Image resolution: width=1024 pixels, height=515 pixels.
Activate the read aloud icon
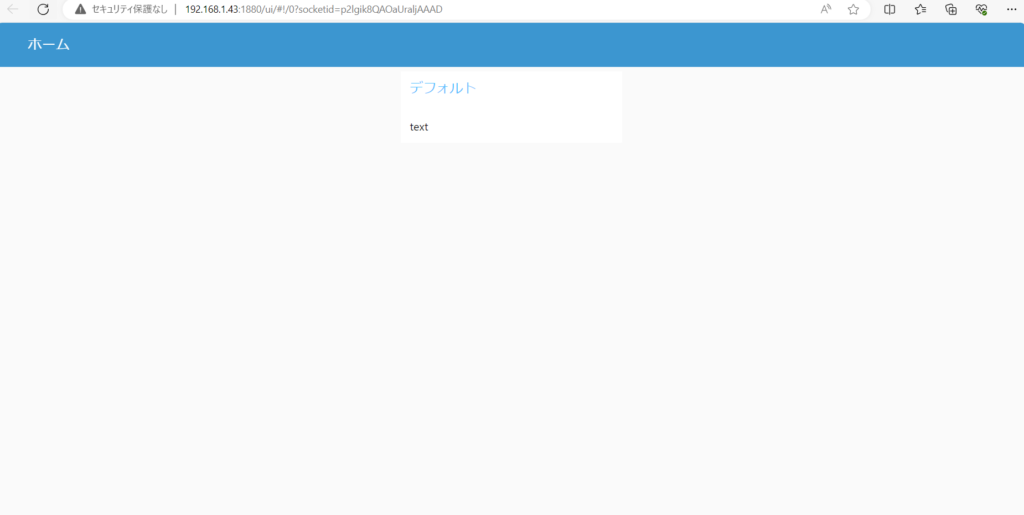point(826,9)
